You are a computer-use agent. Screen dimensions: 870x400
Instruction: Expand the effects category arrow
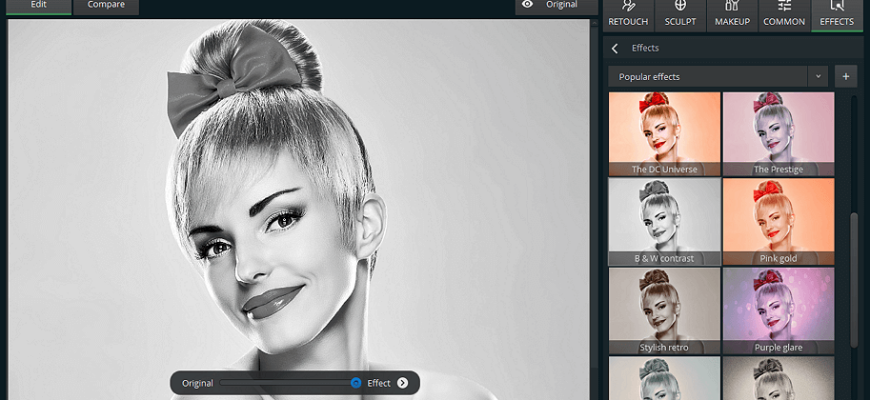[818, 77]
